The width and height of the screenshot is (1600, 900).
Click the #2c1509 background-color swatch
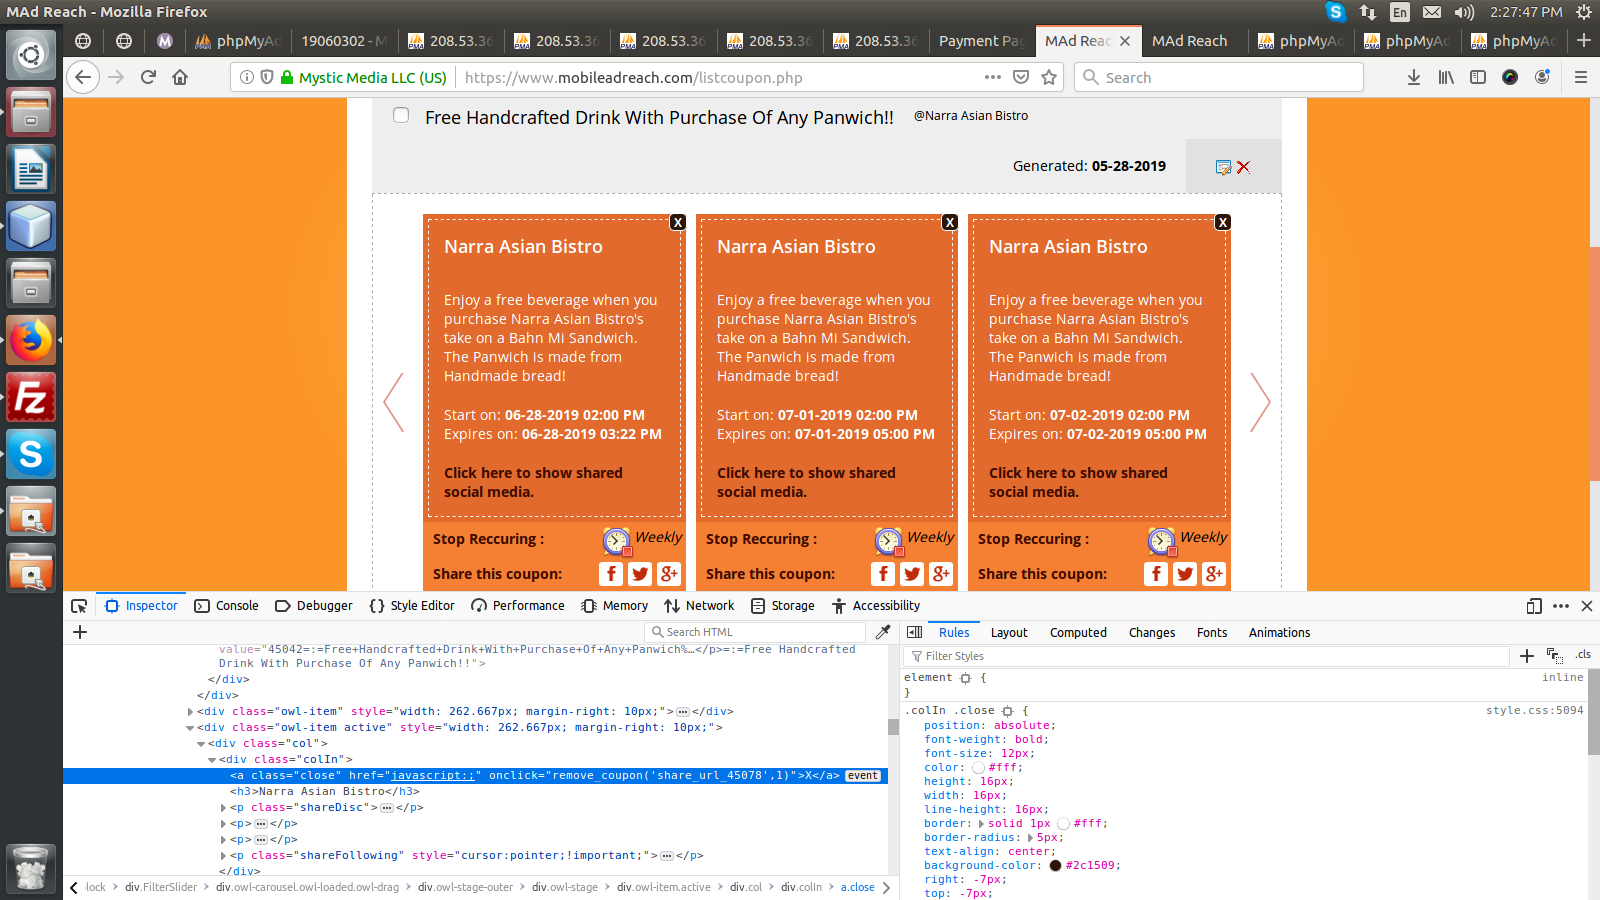coord(1055,866)
